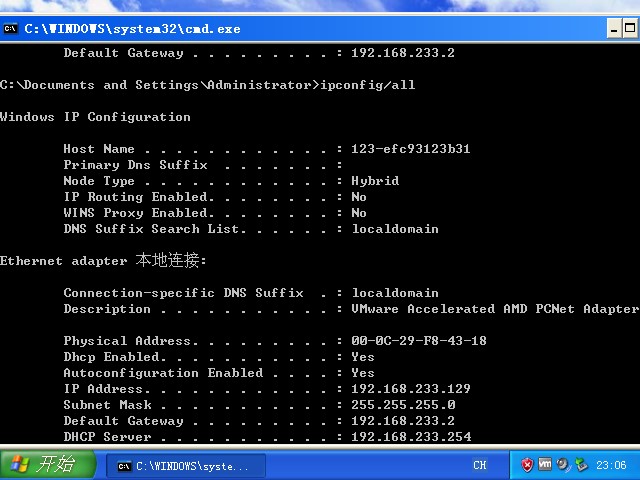Select the C:\WINDOWS\syste... taskbar button
Viewport: 640px width, 480px height.
(186, 466)
